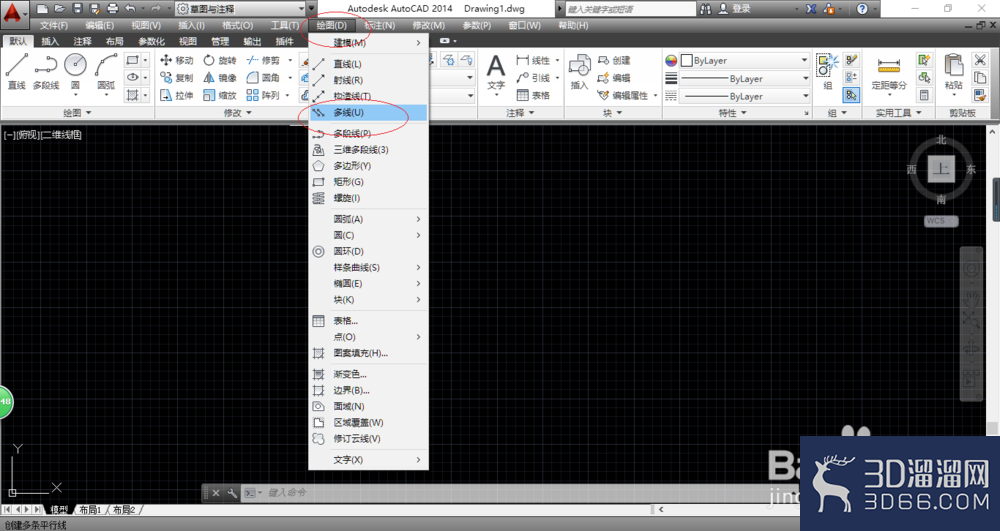Click the 文字 Text tool with large A
This screenshot has width=1000, height=531.
496,71
